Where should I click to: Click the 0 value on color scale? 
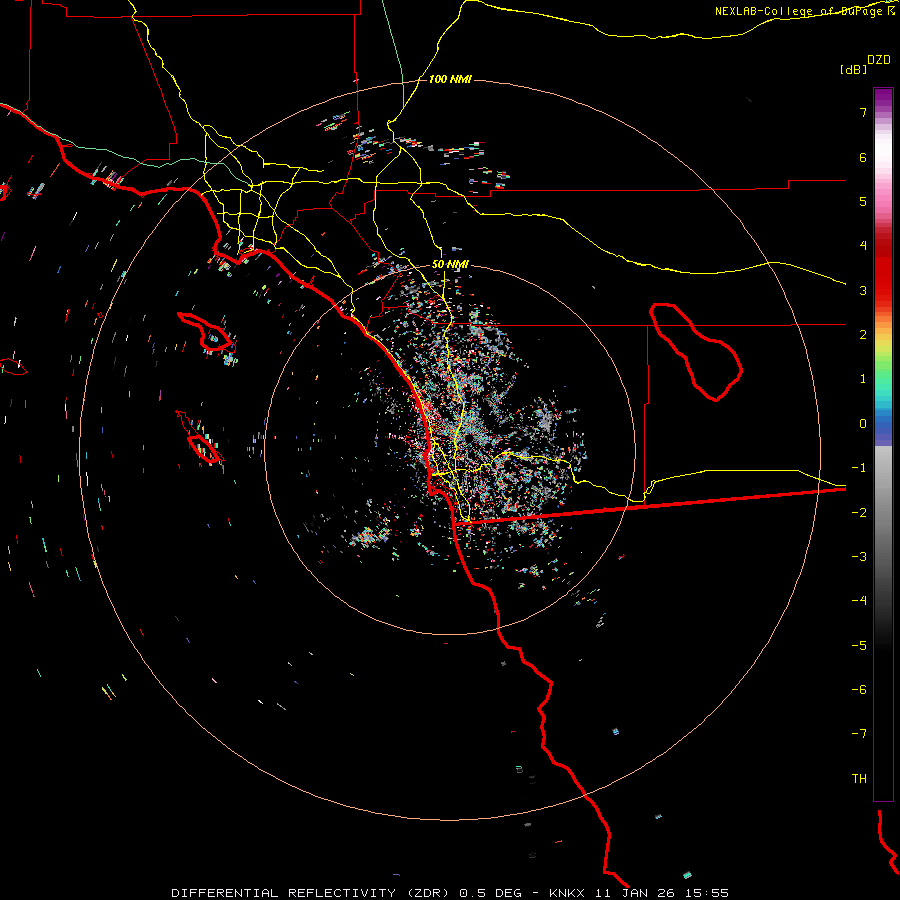click(863, 424)
